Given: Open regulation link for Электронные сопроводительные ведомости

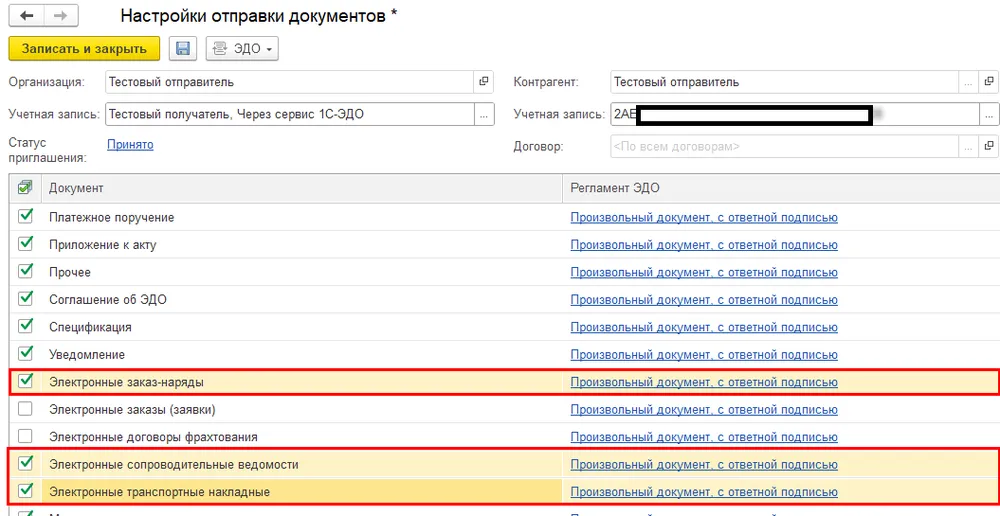Looking at the screenshot, I should coord(704,464).
